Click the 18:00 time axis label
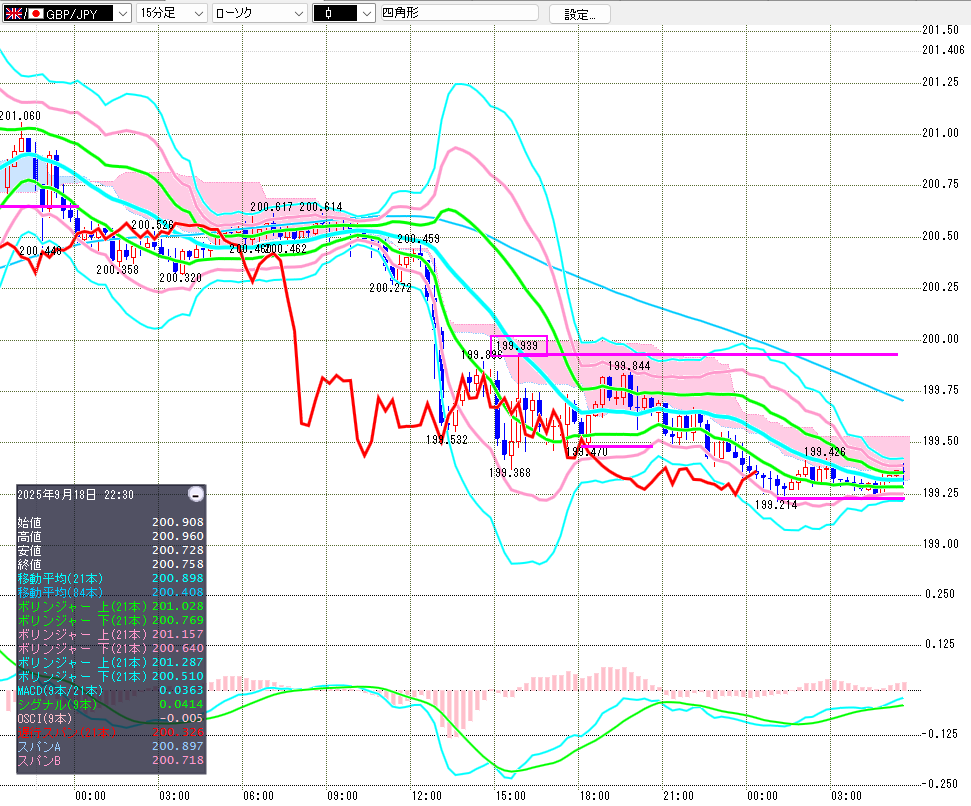This screenshot has width=971, height=806. tap(595, 795)
